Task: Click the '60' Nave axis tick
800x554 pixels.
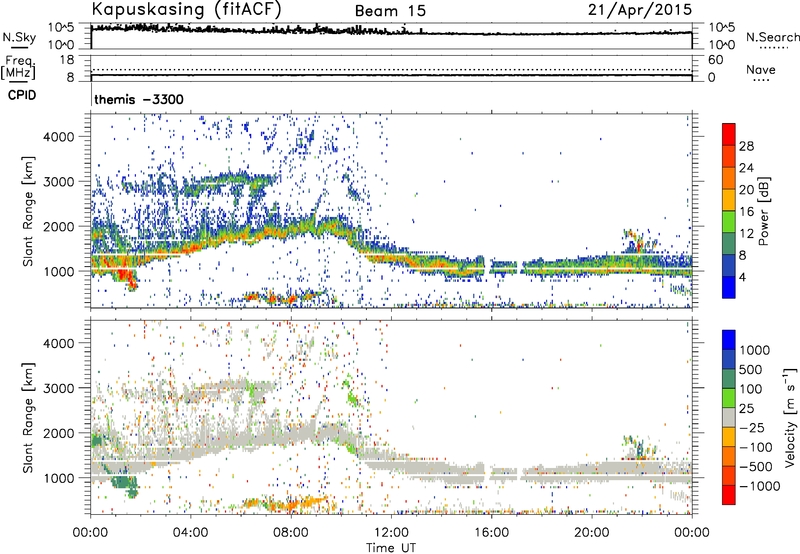Action: 715,60
